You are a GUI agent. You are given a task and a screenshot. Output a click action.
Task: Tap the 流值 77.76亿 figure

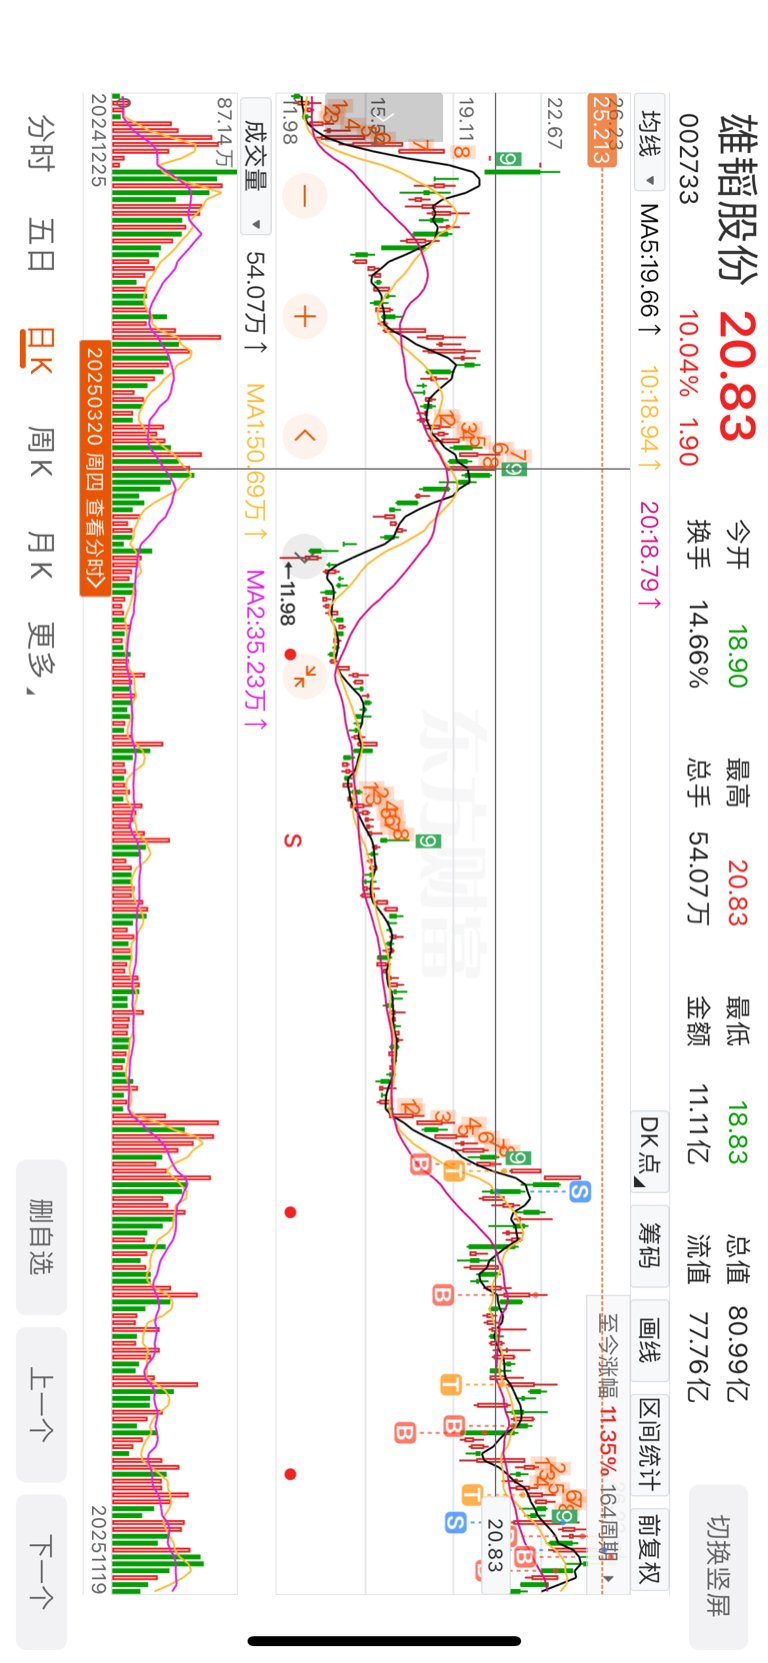pos(698,1356)
